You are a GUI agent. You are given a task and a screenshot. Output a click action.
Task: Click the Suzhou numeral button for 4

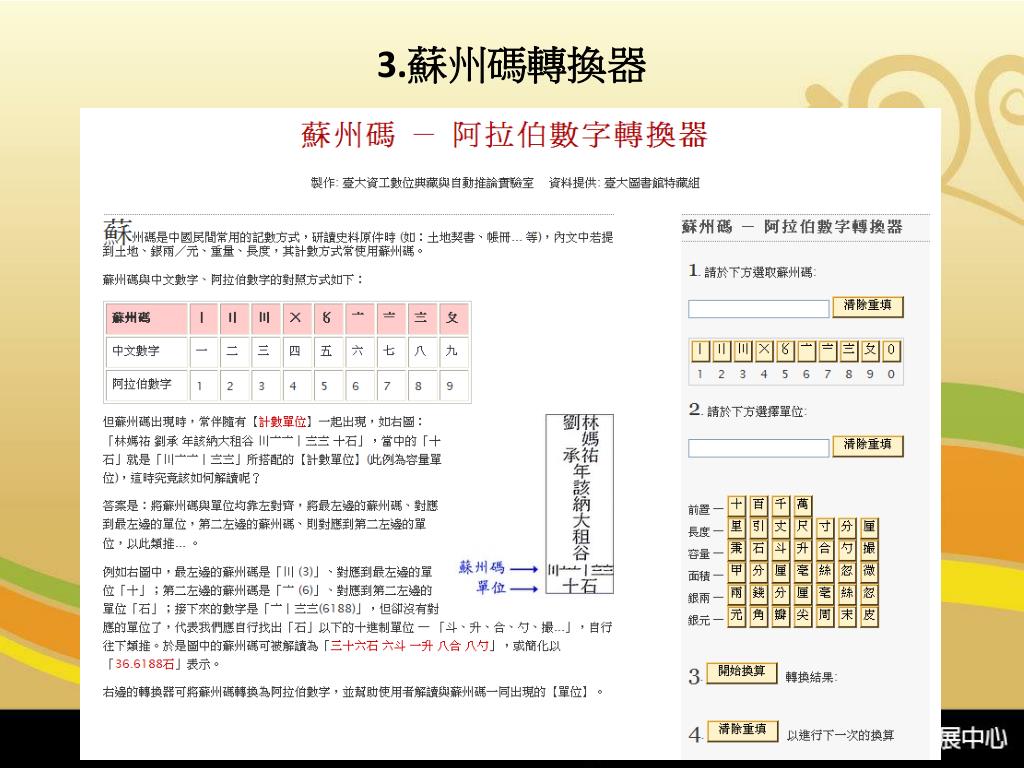[x=763, y=351]
